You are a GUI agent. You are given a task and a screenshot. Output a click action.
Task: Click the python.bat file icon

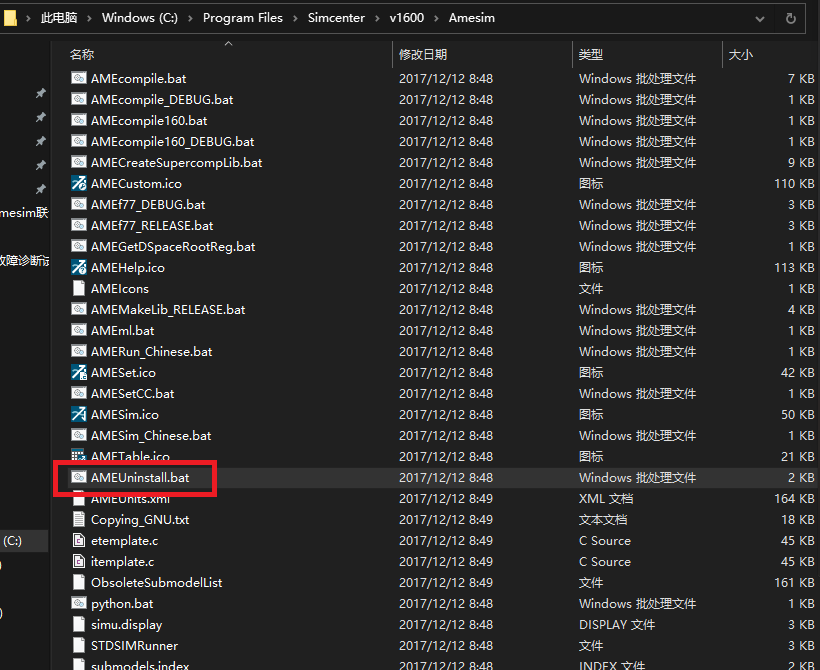click(x=78, y=603)
